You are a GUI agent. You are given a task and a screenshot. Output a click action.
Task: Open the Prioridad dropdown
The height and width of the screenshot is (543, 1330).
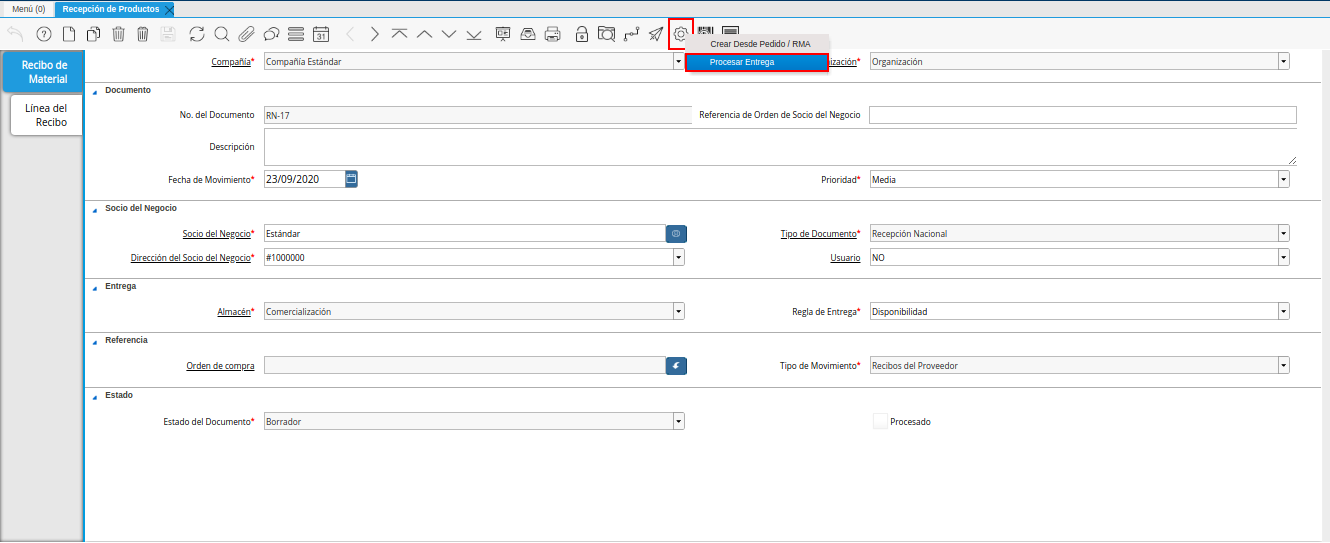point(1283,180)
